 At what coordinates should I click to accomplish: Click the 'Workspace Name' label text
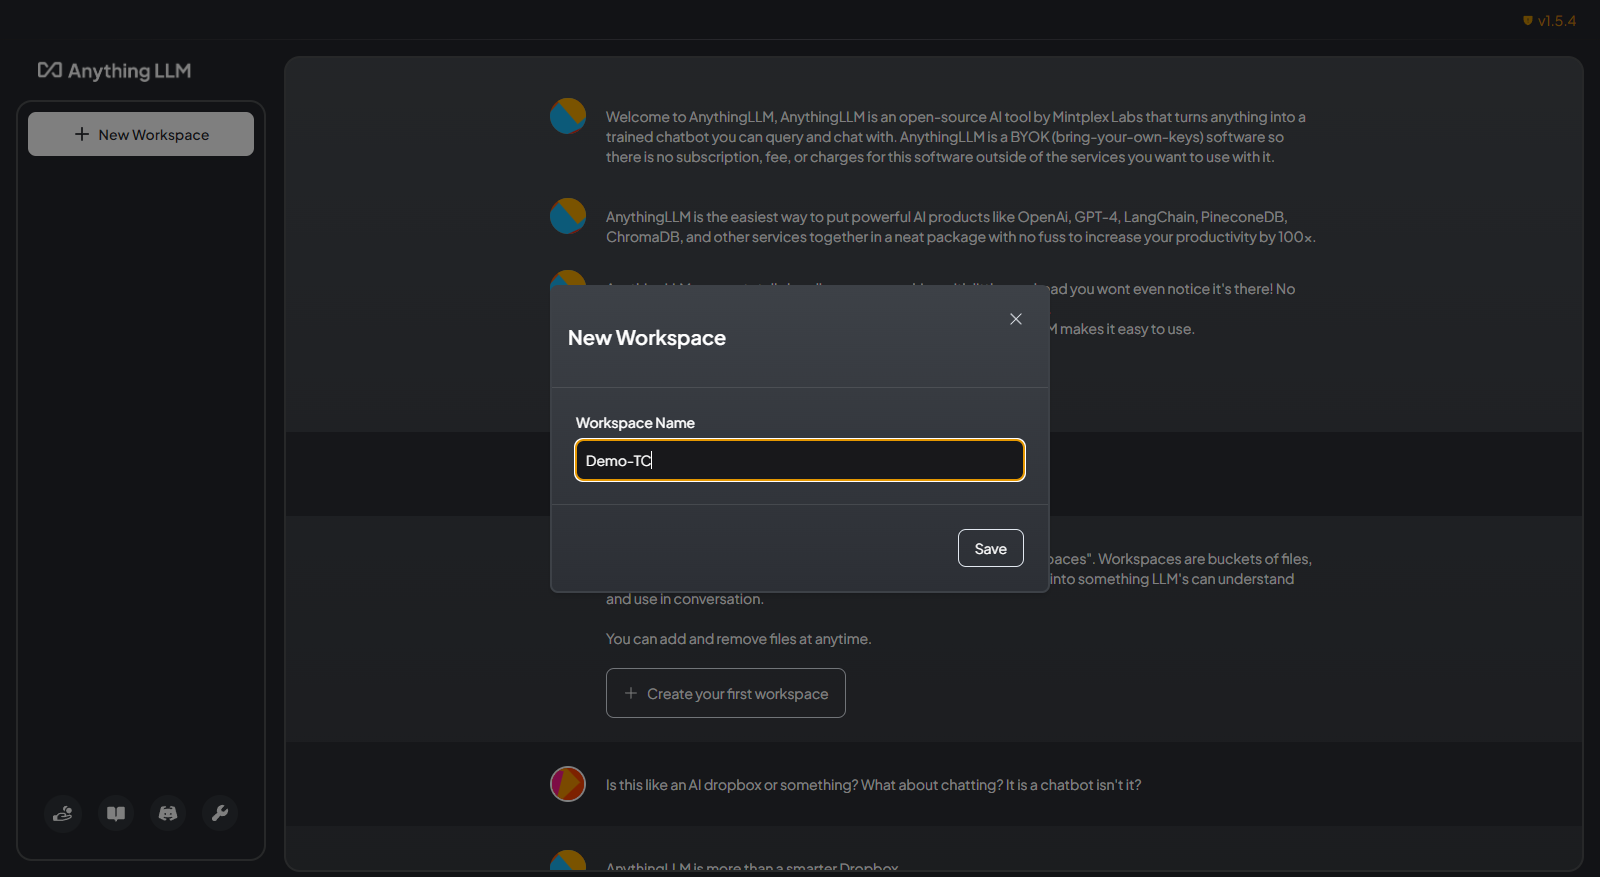click(x=635, y=423)
